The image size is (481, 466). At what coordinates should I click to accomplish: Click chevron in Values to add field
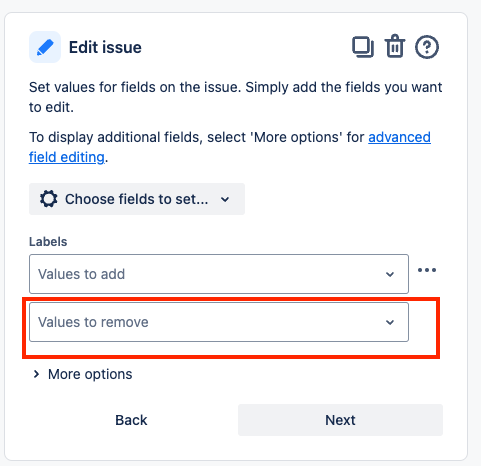tap(390, 274)
